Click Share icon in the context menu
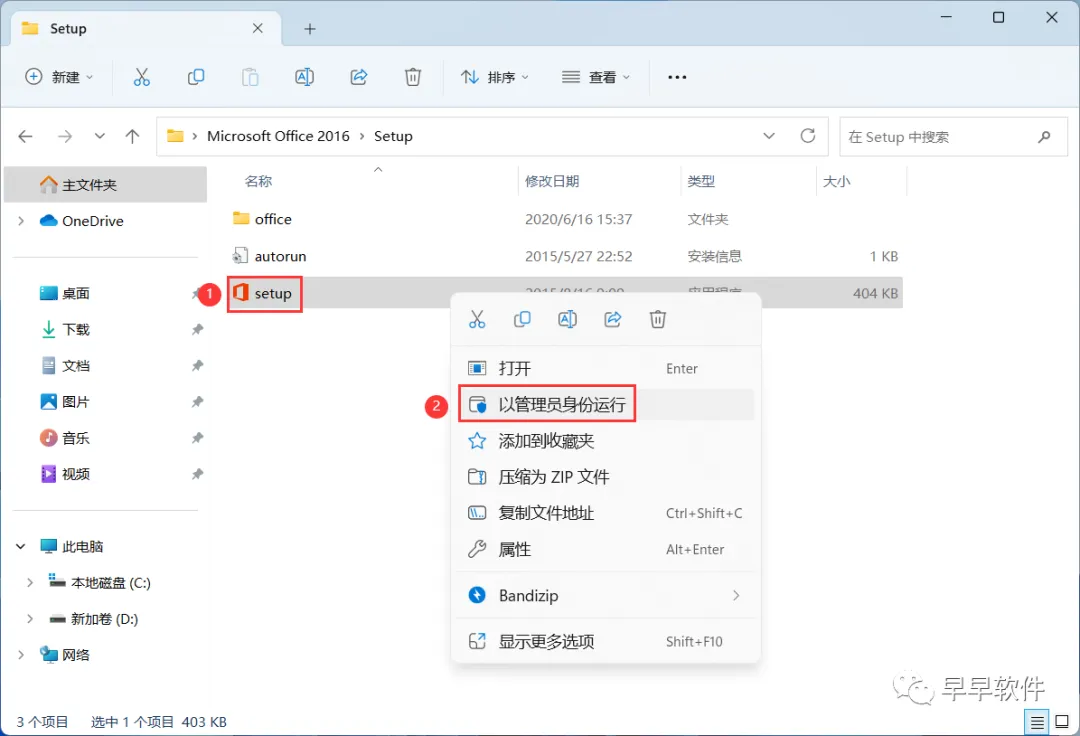Viewport: 1080px width, 736px height. coord(613,319)
